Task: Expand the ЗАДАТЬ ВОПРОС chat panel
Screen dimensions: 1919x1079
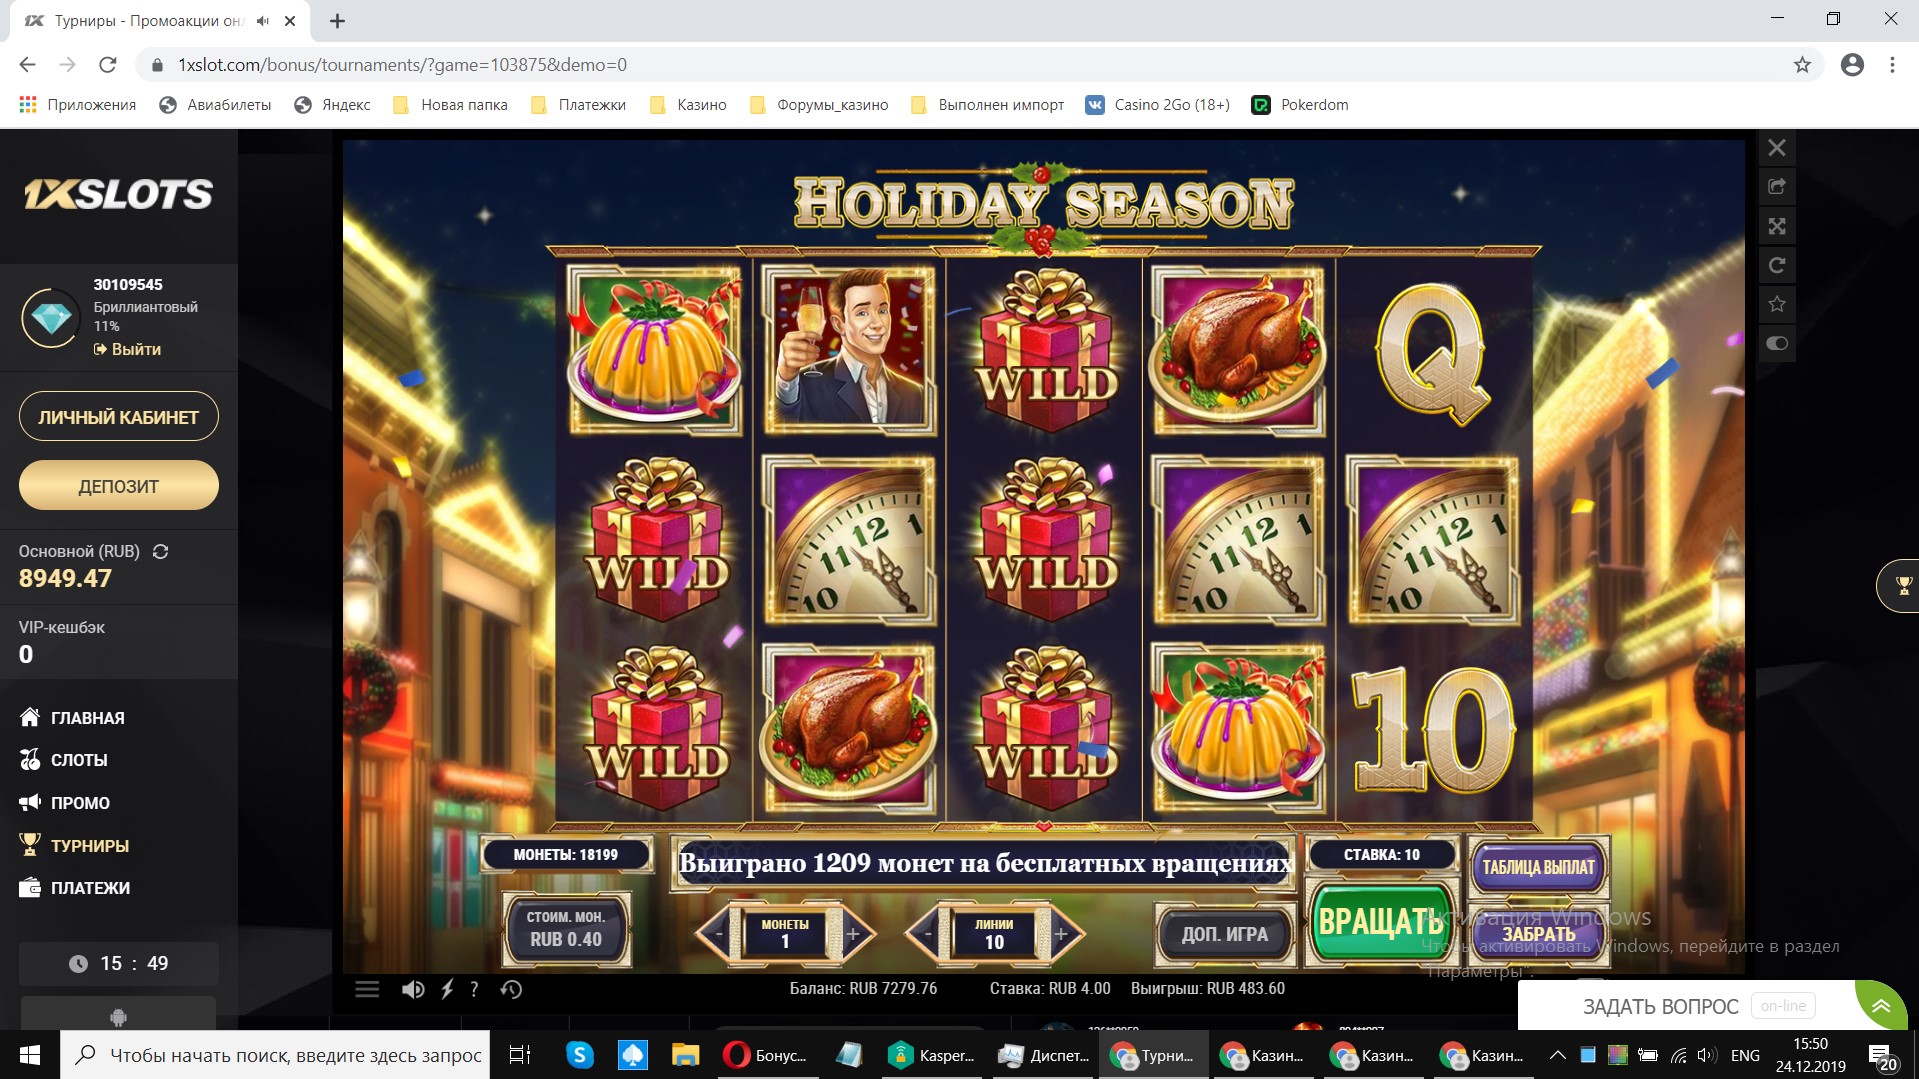Action: coord(1881,1005)
